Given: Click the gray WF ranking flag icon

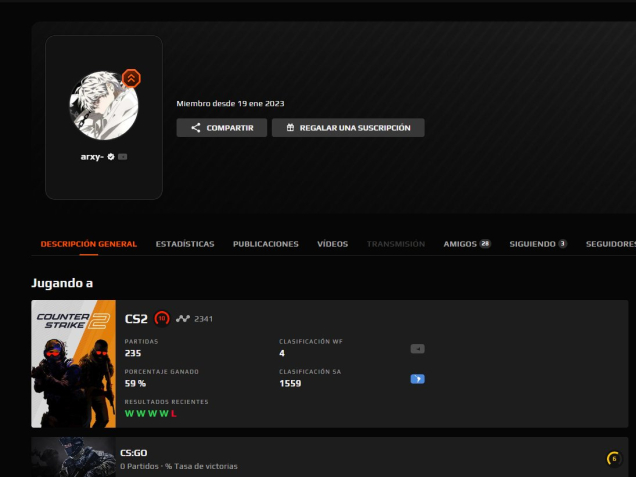Looking at the screenshot, I should click(x=417, y=349).
